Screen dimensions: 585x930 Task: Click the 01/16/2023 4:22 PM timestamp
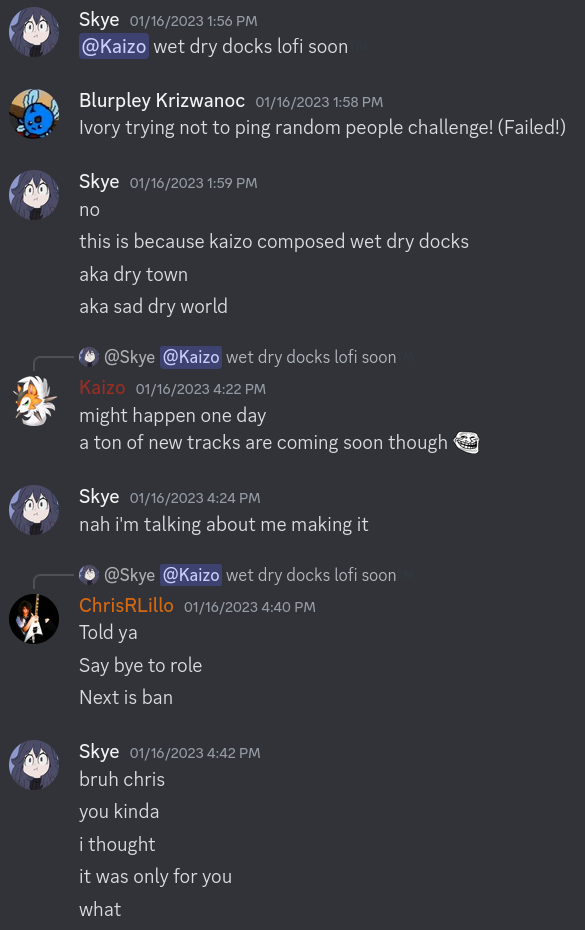(x=201, y=389)
